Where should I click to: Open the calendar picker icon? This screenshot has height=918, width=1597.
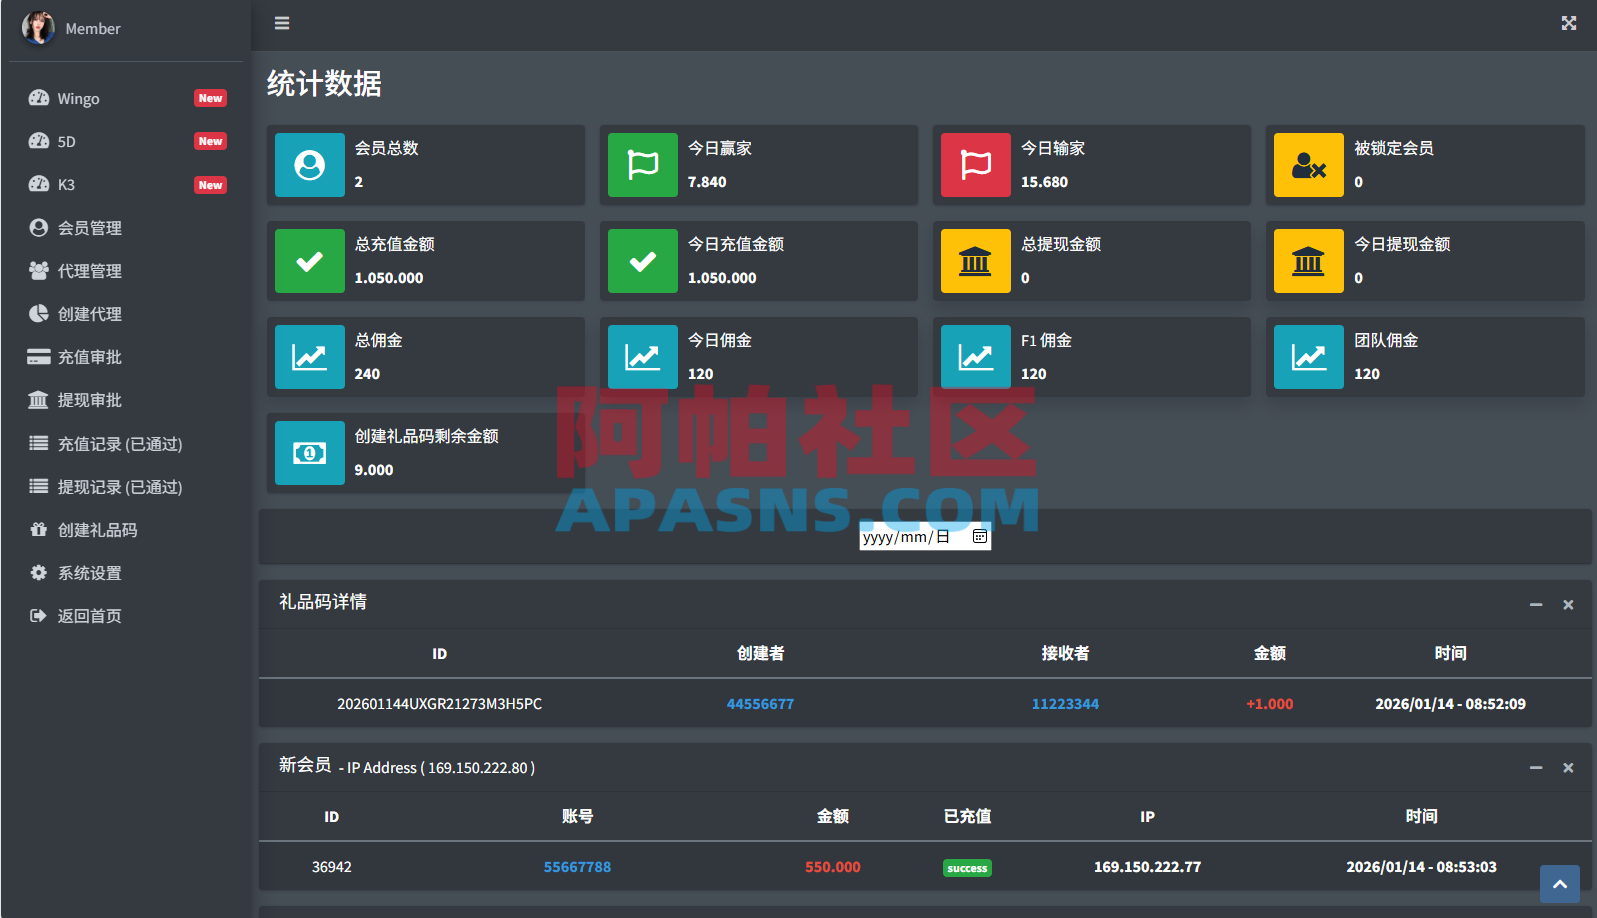click(980, 537)
